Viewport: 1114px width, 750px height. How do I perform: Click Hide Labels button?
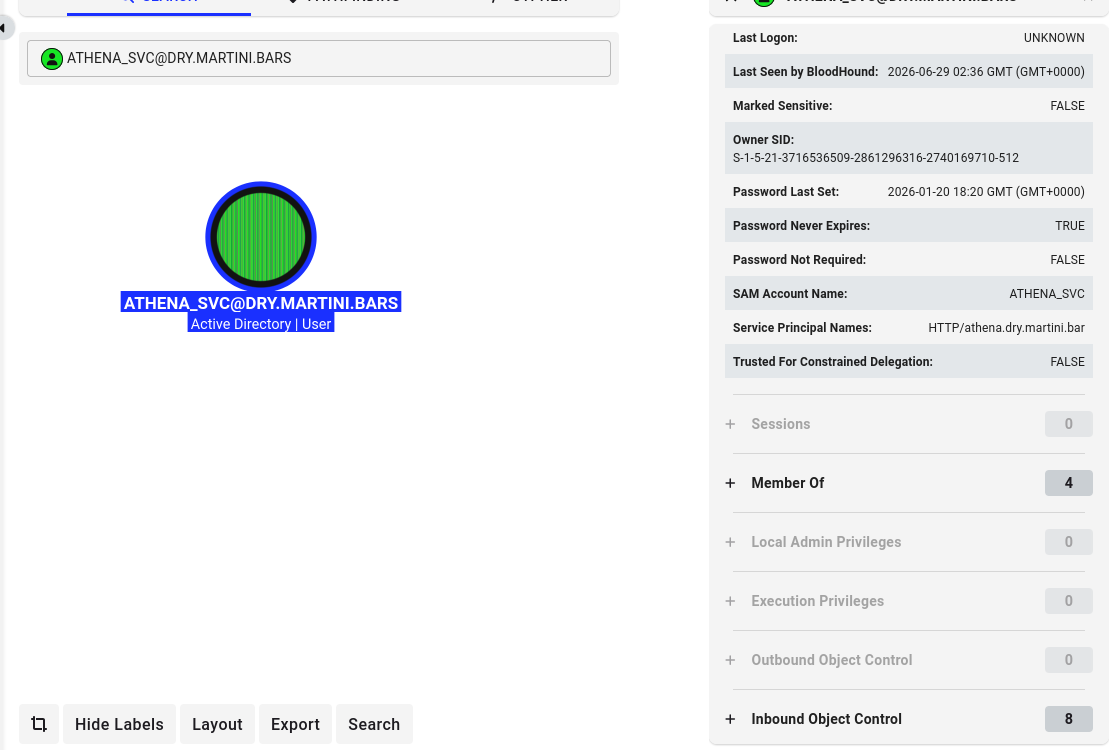pyautogui.click(x=119, y=724)
